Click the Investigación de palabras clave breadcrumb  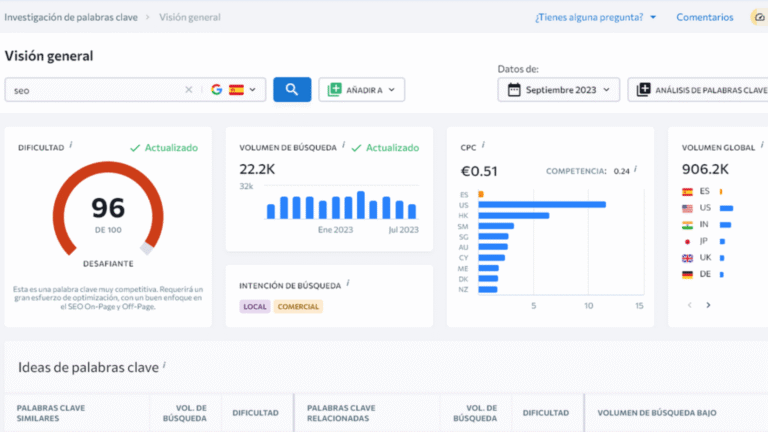tap(71, 17)
